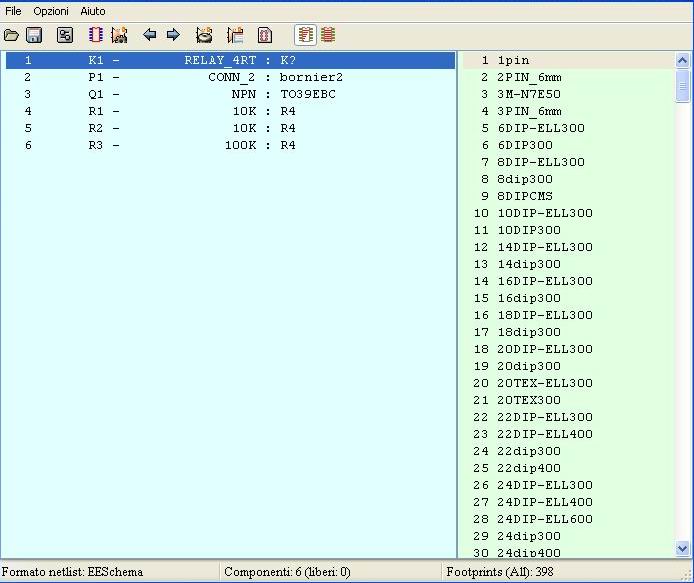
Task: Select footprint 8dip300
Action: (569, 179)
